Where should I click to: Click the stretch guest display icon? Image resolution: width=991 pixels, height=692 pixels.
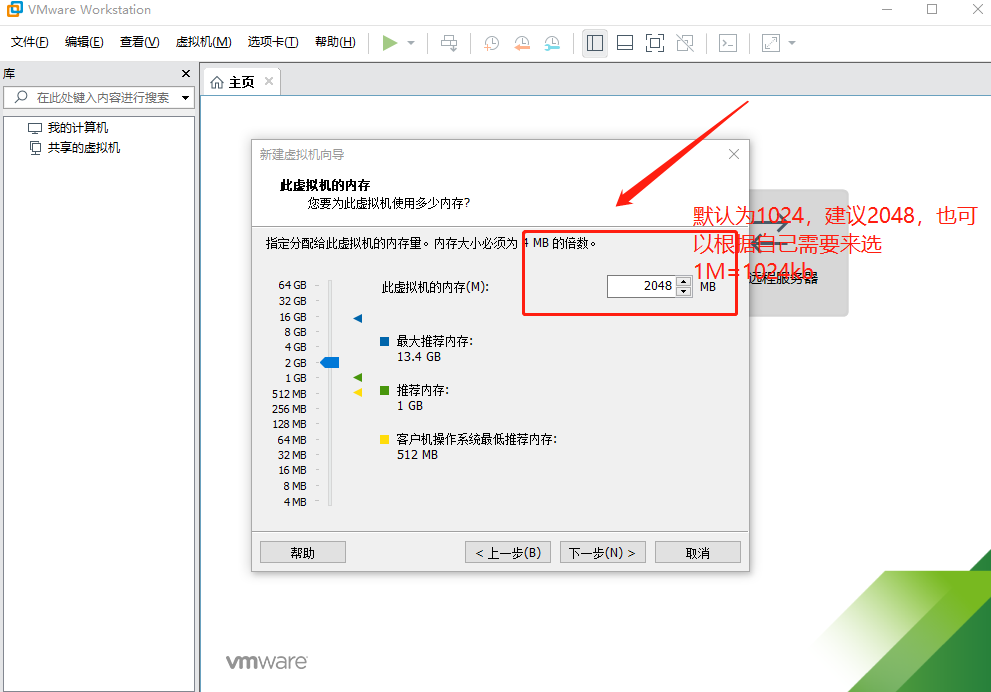click(x=771, y=43)
